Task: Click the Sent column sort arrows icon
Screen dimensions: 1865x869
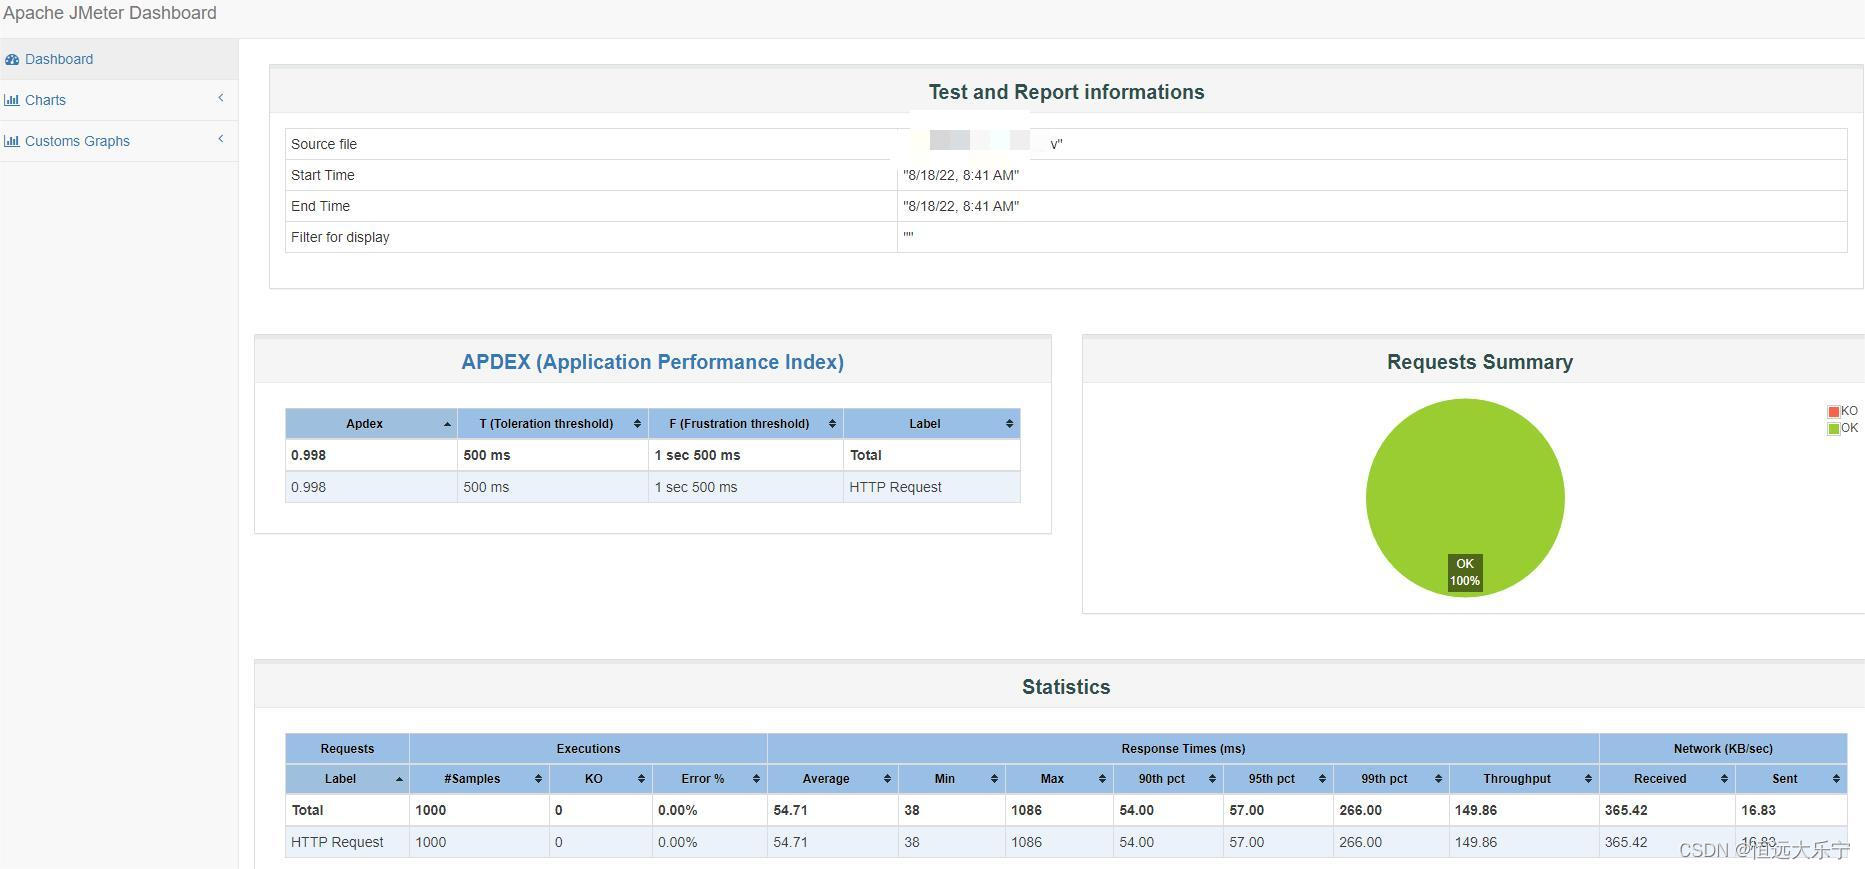Action: (1836, 779)
